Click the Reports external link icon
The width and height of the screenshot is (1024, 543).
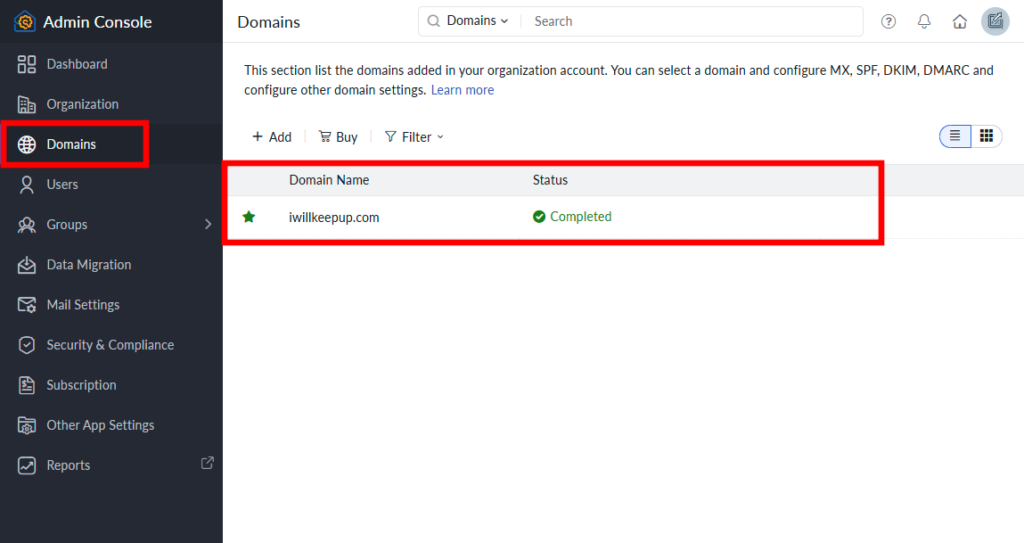[207, 463]
